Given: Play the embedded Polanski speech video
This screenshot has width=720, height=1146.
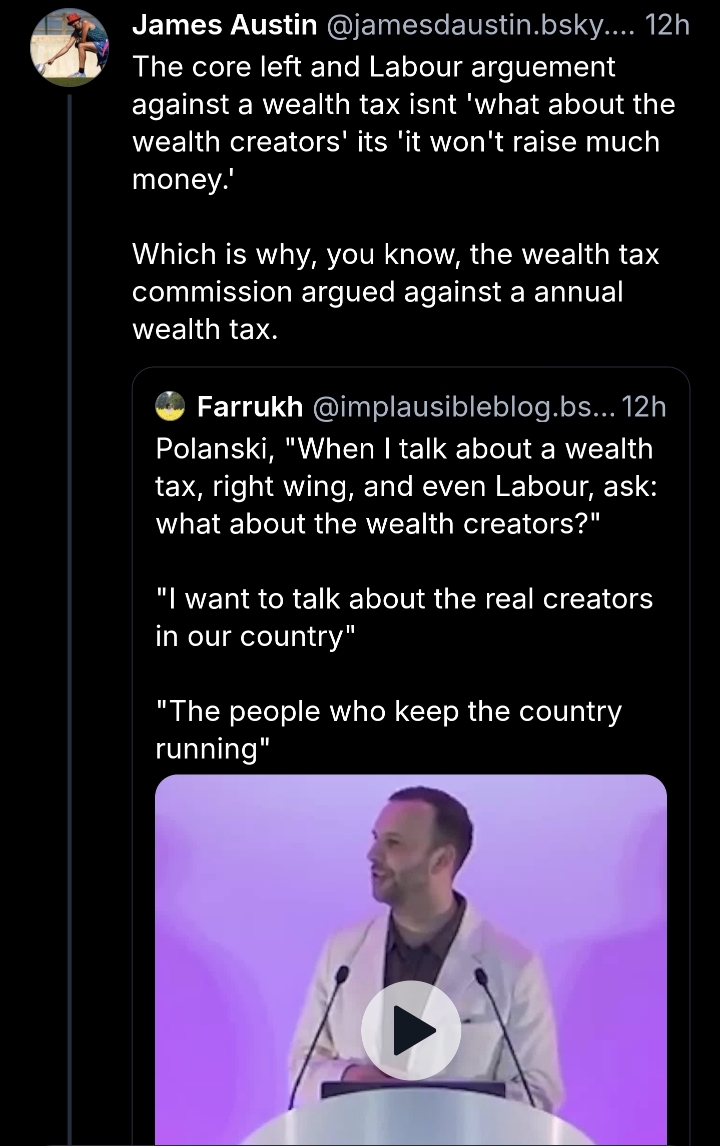Looking at the screenshot, I should coord(410,1030).
